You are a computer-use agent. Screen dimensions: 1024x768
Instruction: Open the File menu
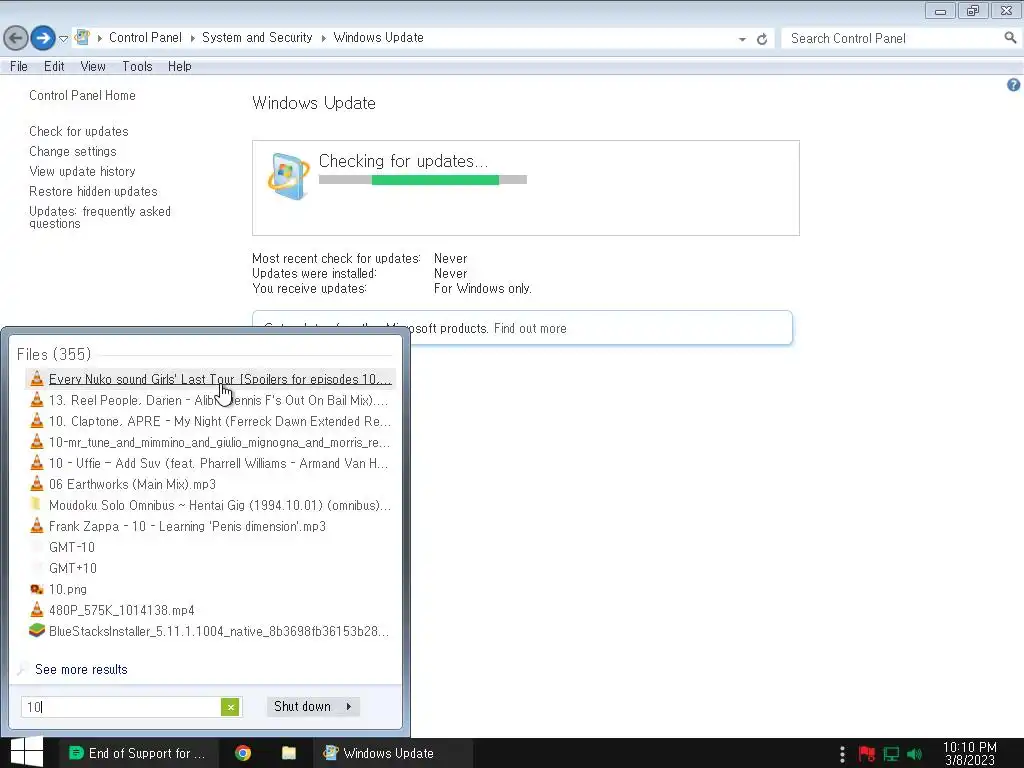pos(19,67)
